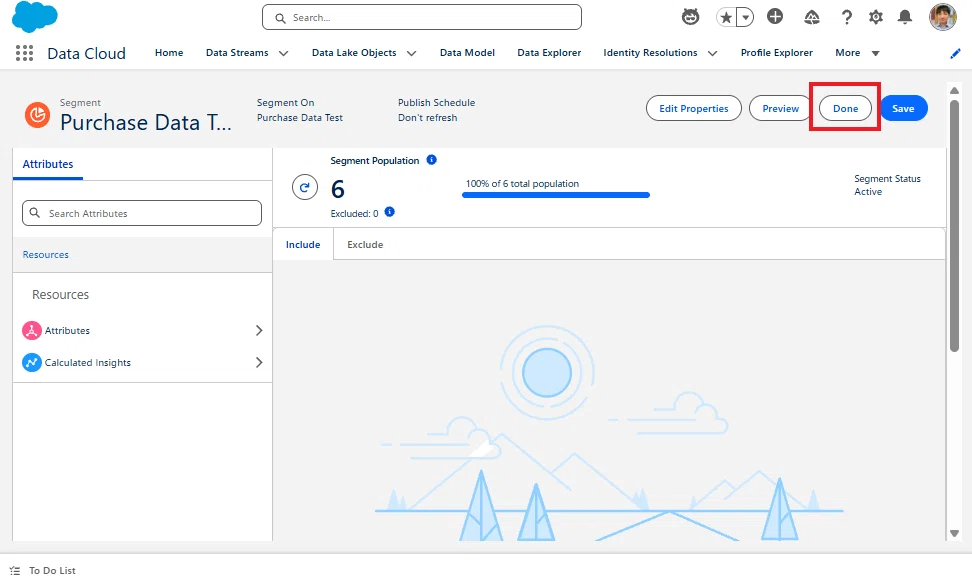Open the setup gear icon
Screen dimensions: 972x580
875,17
